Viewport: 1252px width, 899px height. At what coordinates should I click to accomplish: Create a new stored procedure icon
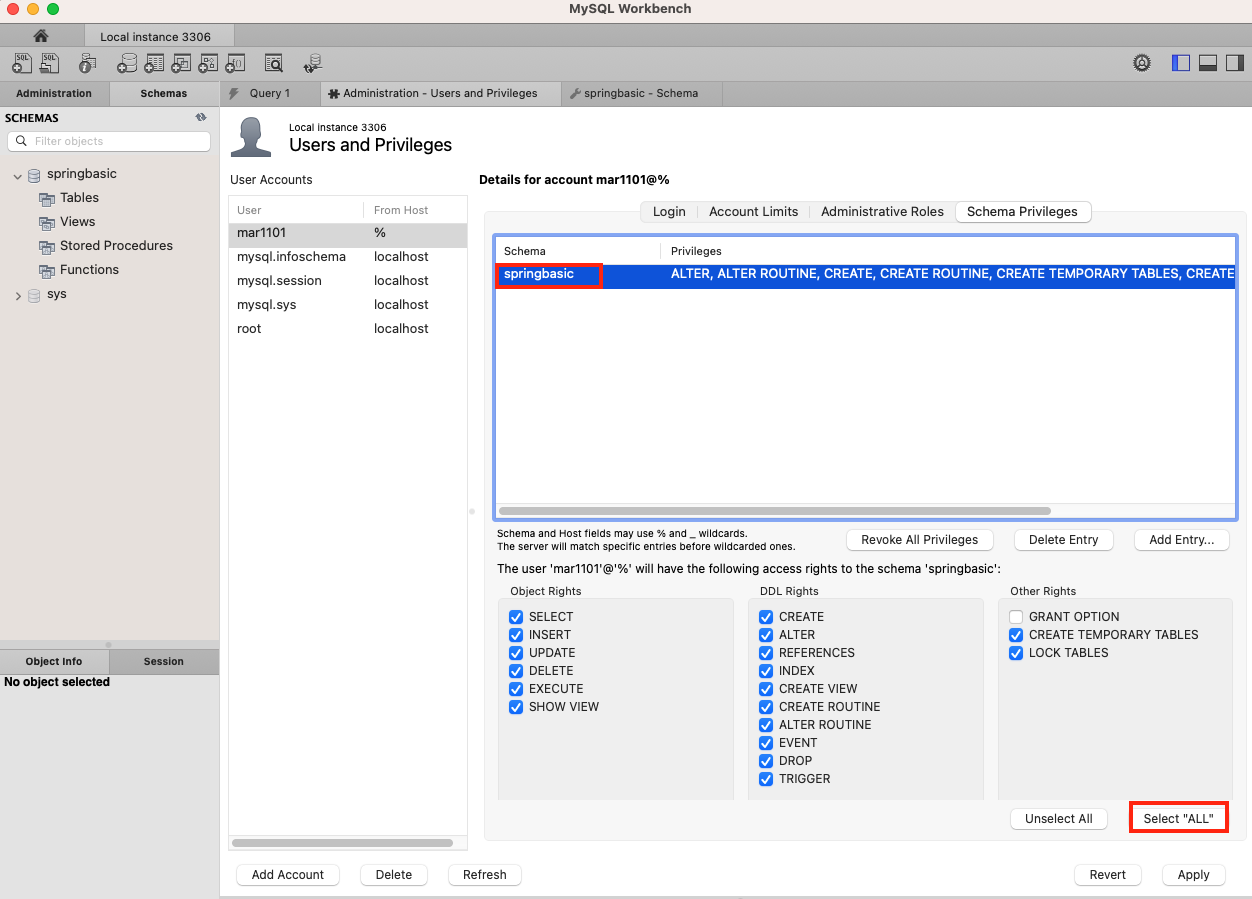(208, 63)
